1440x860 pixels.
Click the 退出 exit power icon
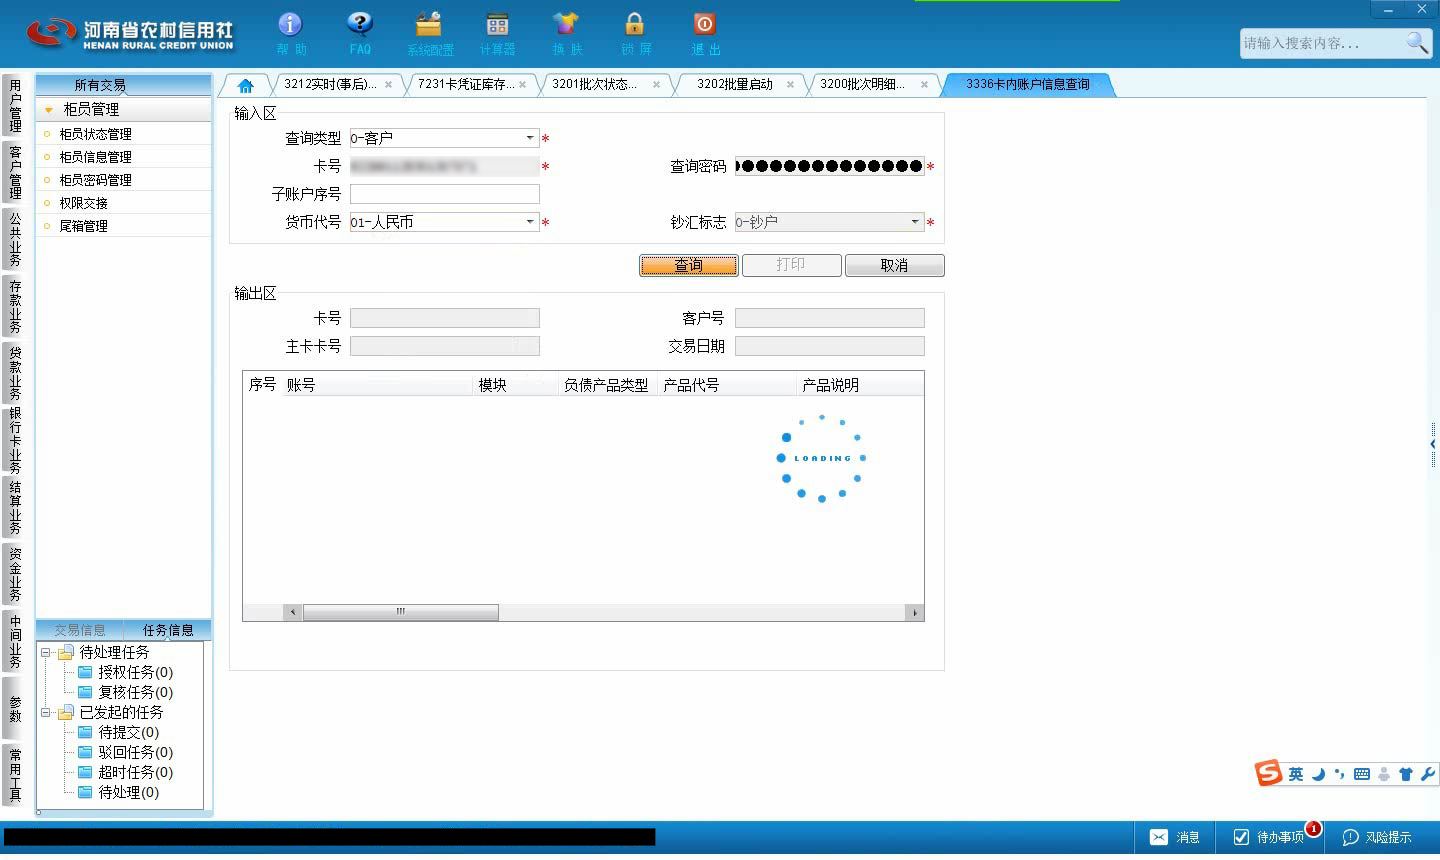(704, 25)
